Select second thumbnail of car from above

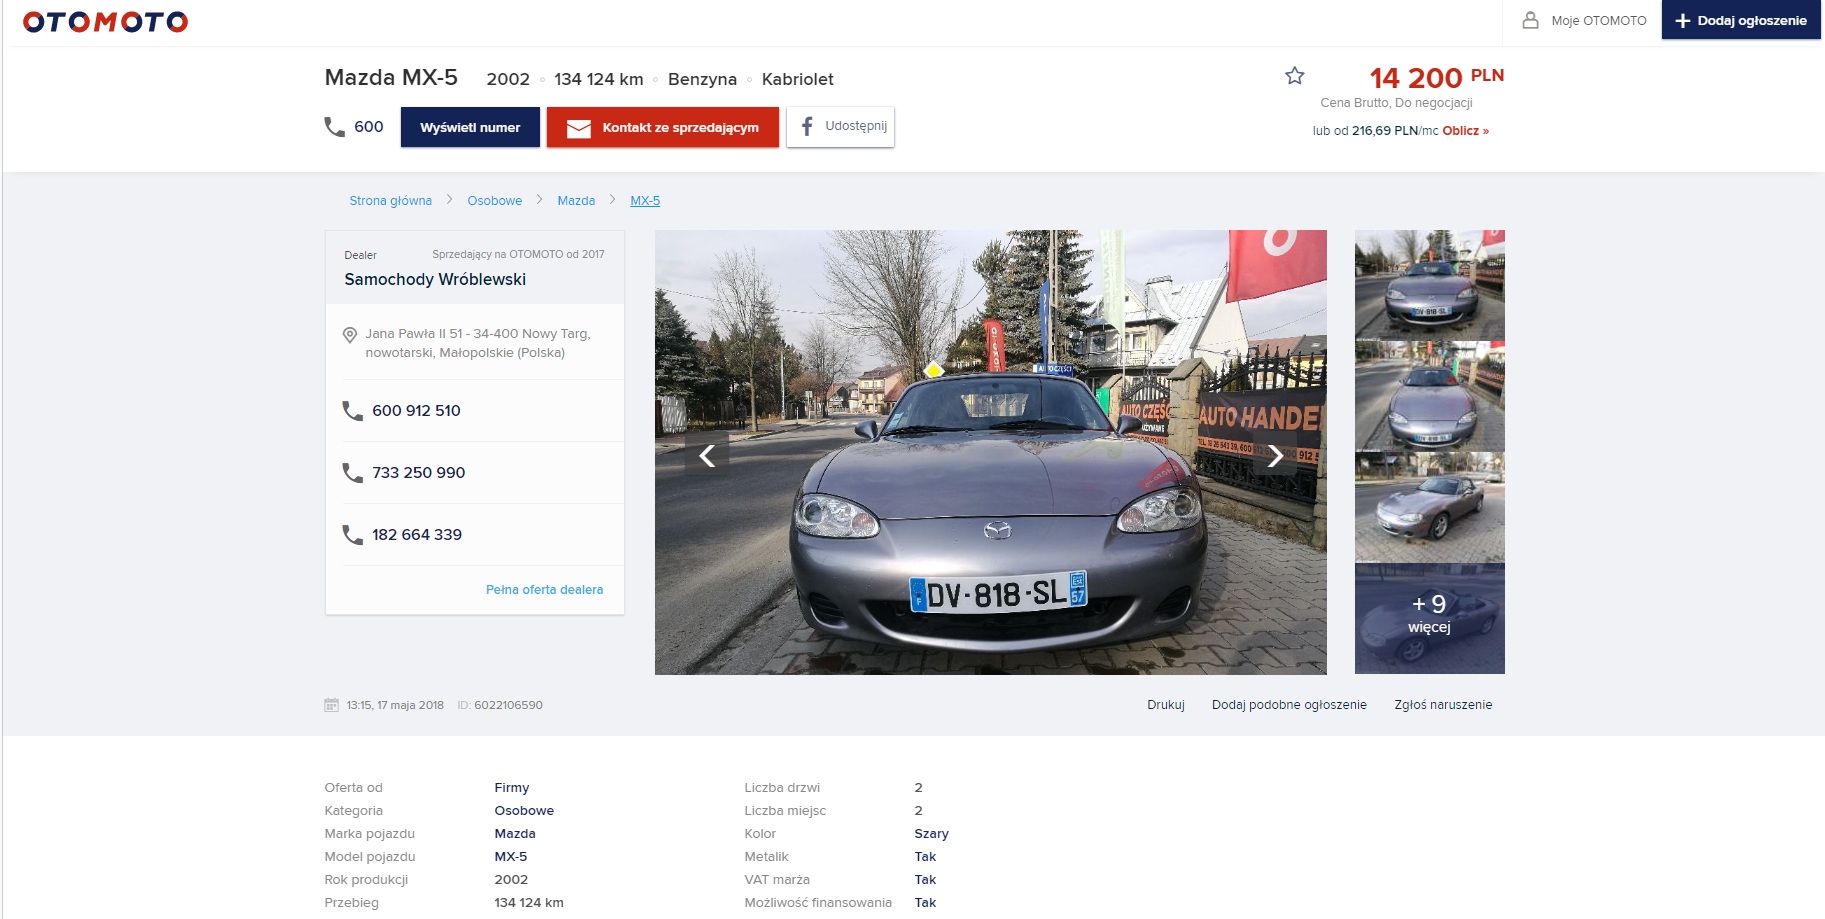(x=1429, y=396)
